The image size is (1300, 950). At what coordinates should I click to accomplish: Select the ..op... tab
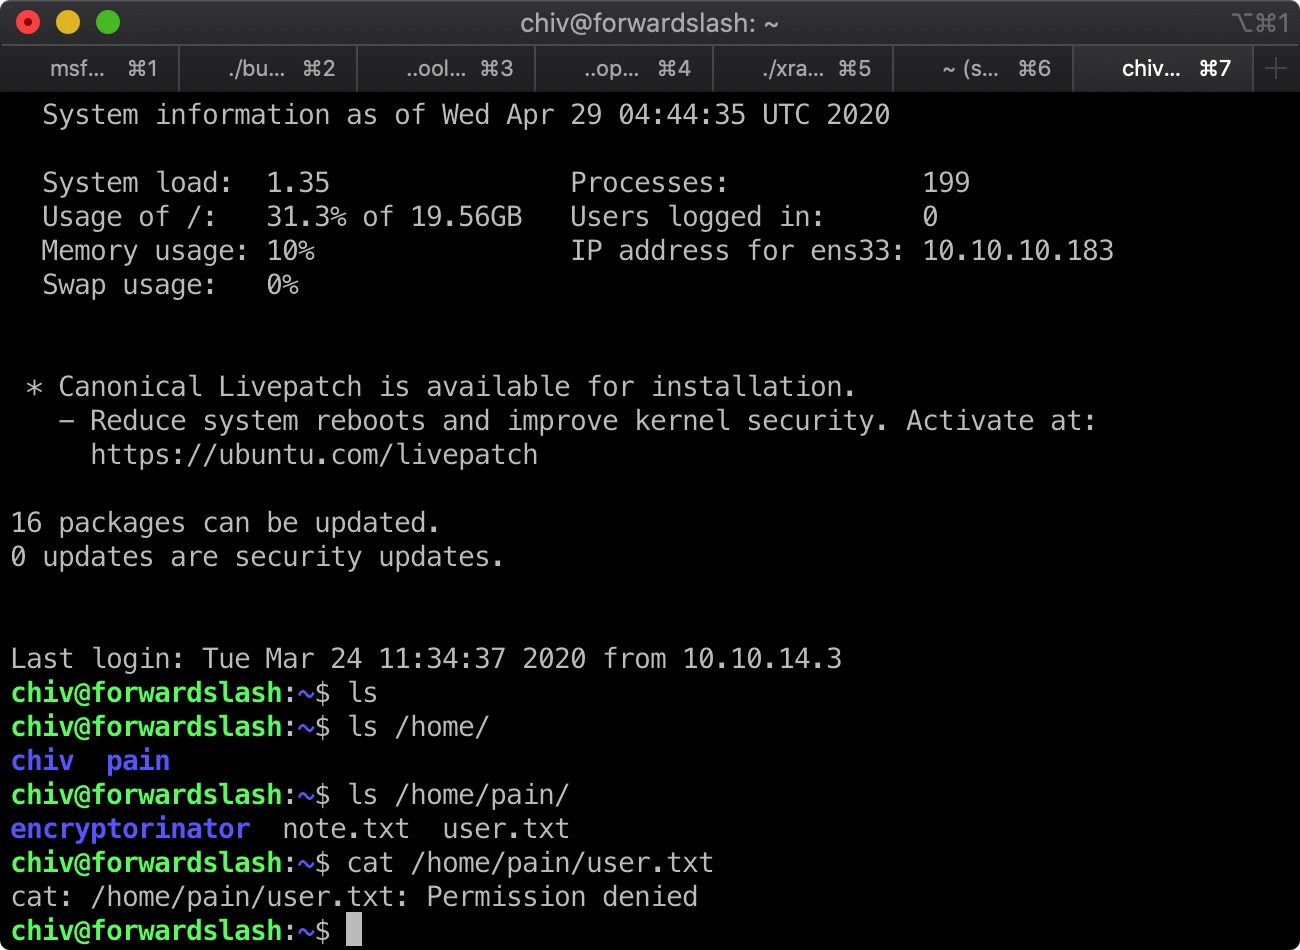point(624,69)
